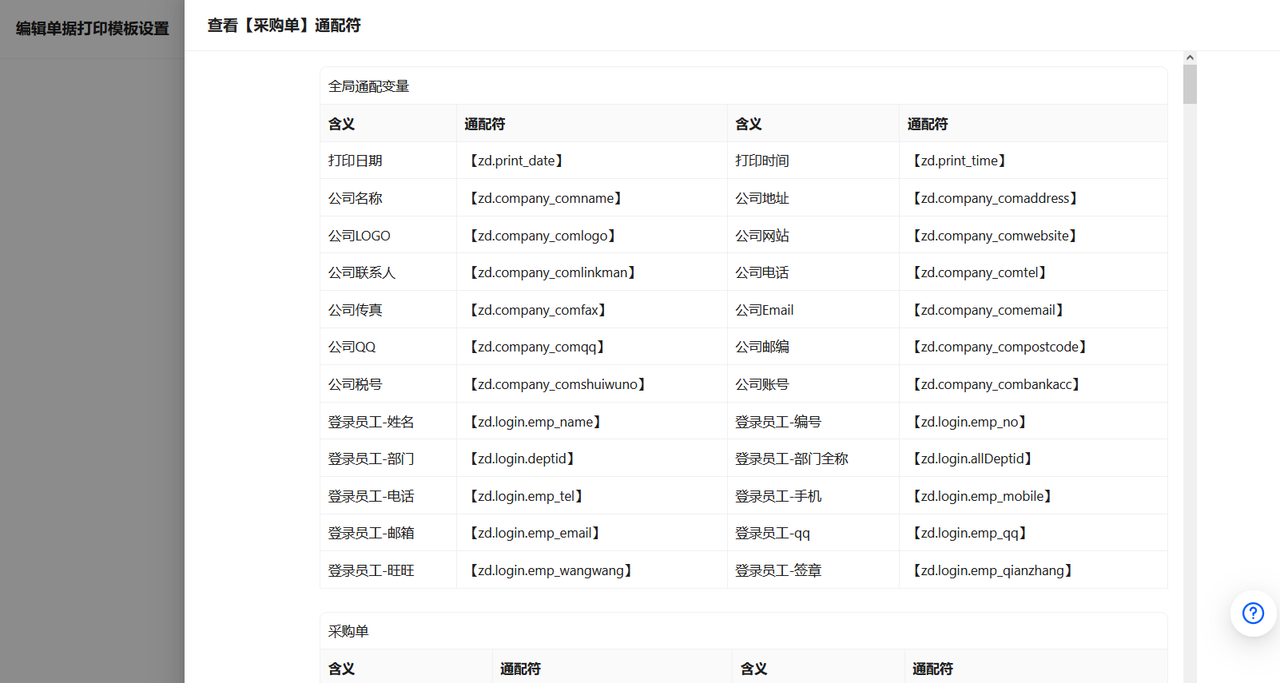The image size is (1280, 683).
Task: Select wildcard 【zd.login.emp_email】
Action: (535, 534)
